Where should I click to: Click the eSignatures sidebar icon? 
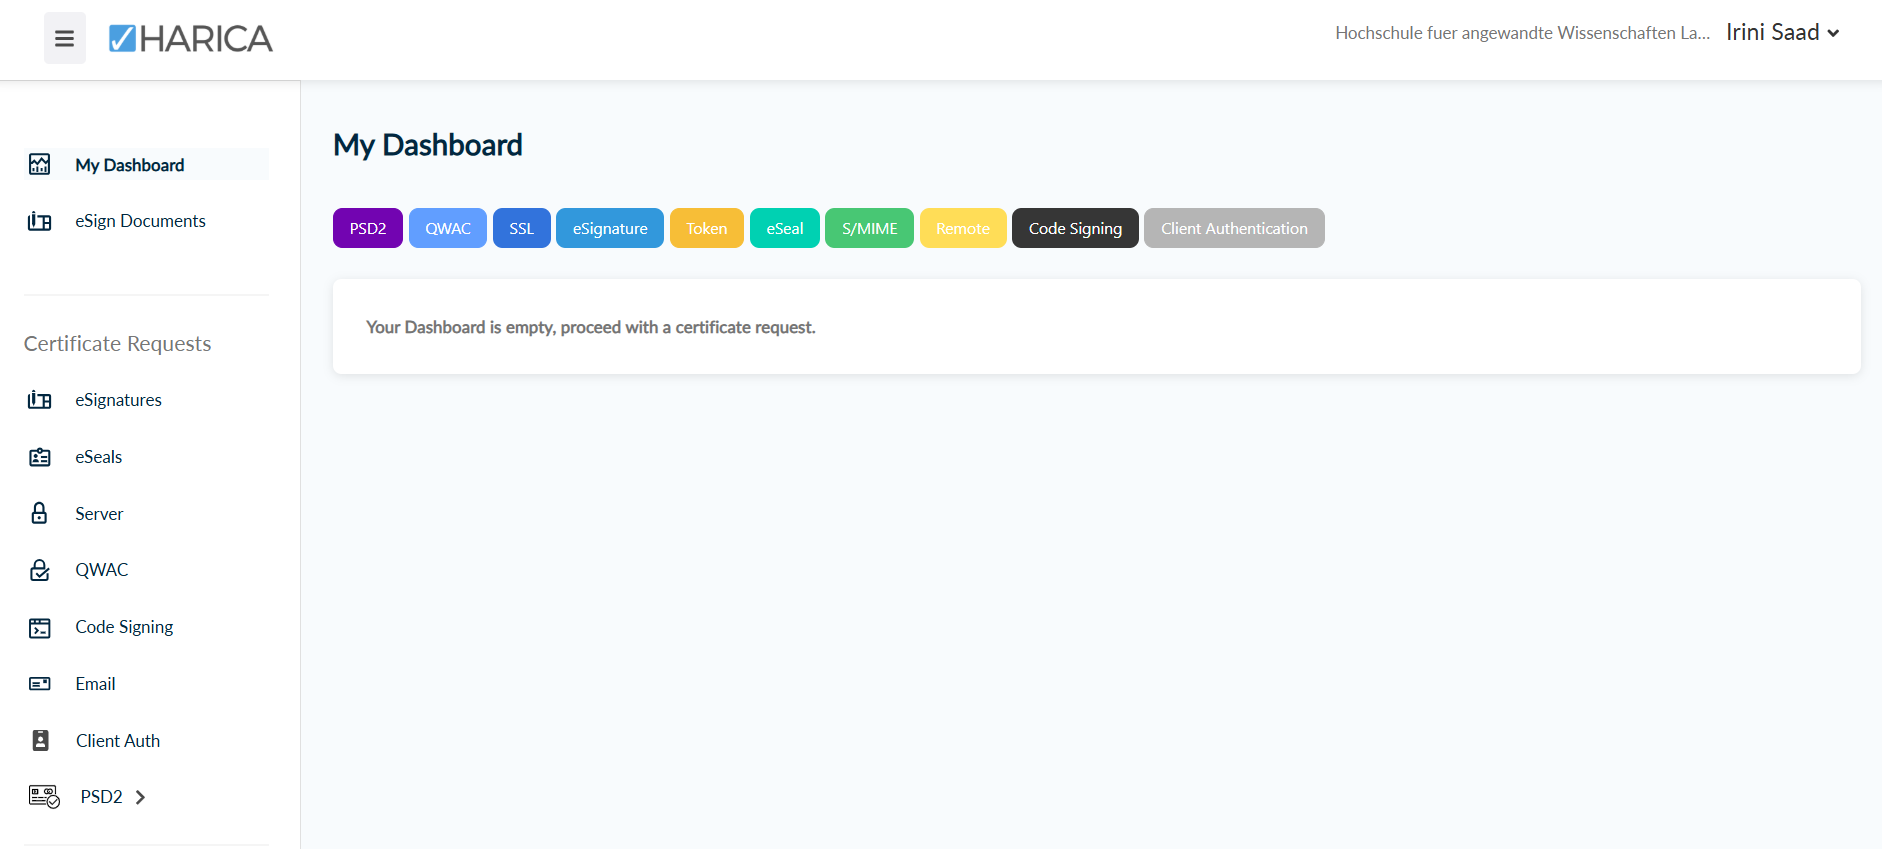click(x=40, y=400)
